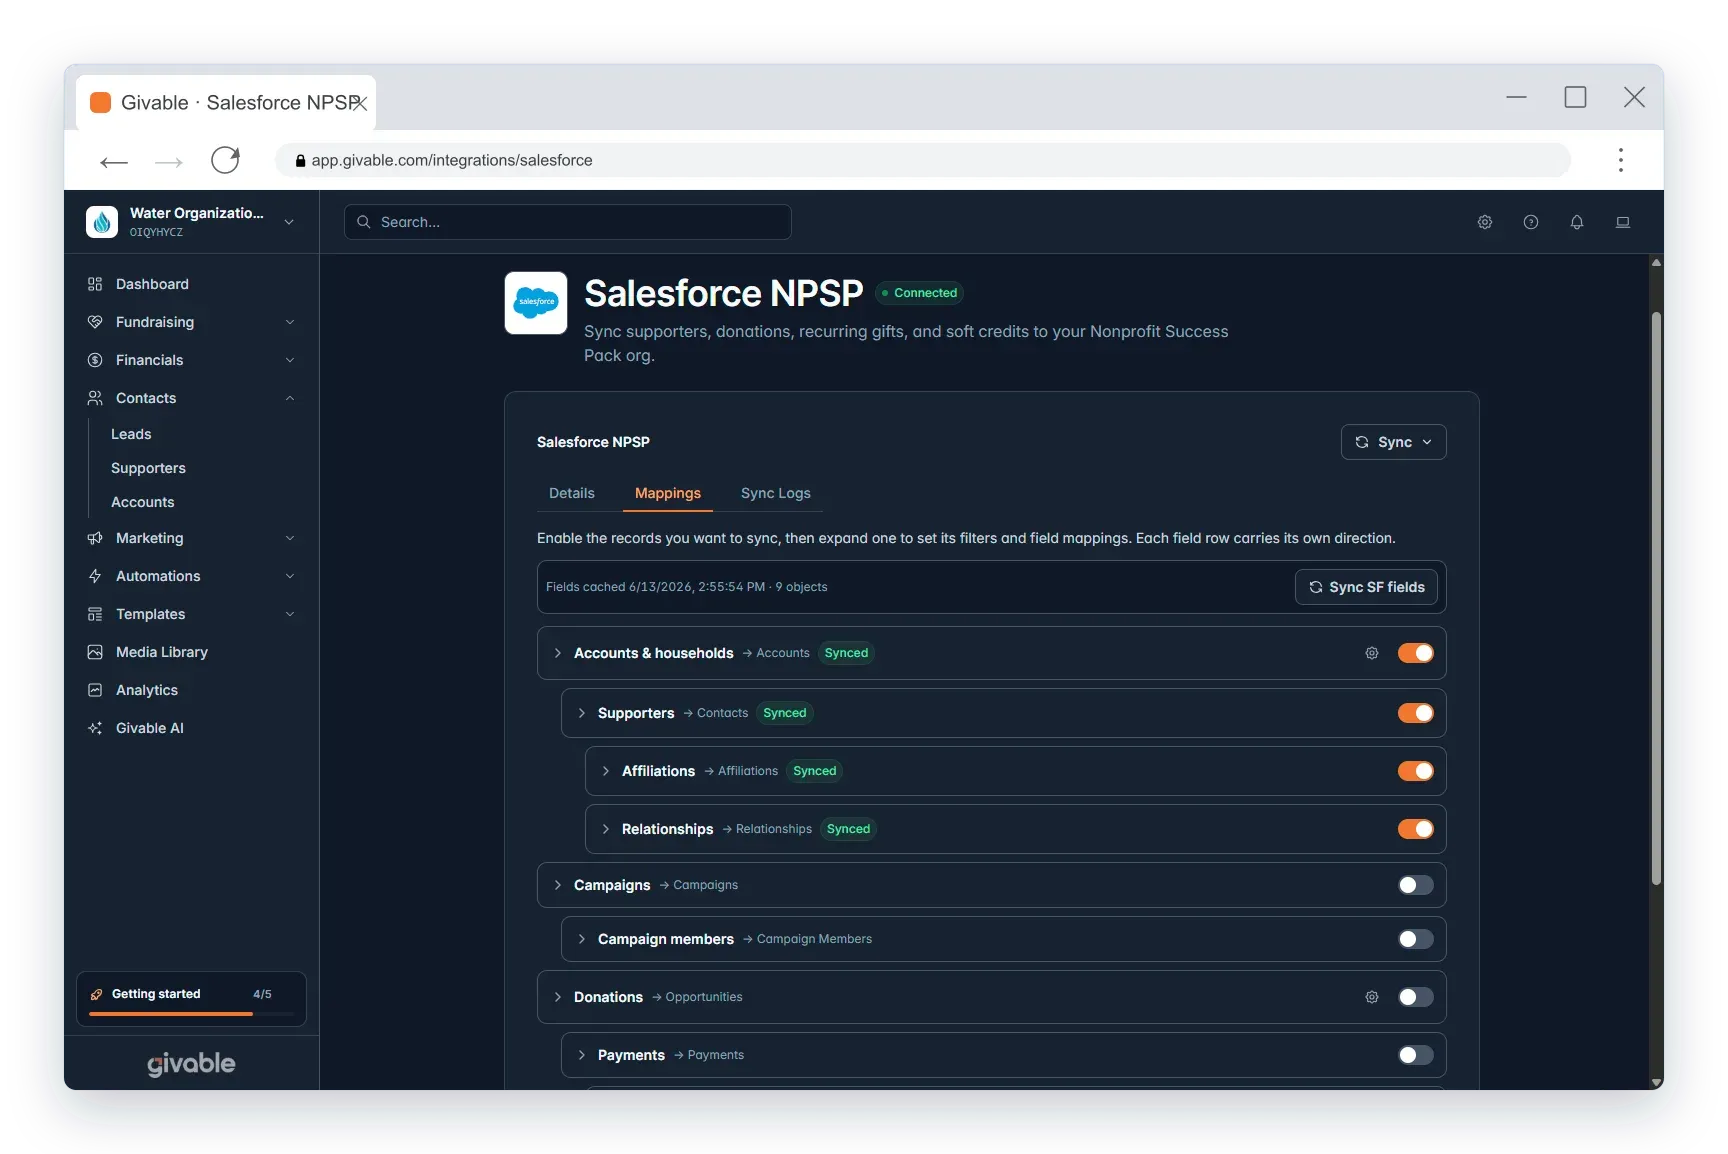This screenshot has height=1154, width=1728.
Task: Disable Accounts & households sync toggle
Action: [1416, 653]
